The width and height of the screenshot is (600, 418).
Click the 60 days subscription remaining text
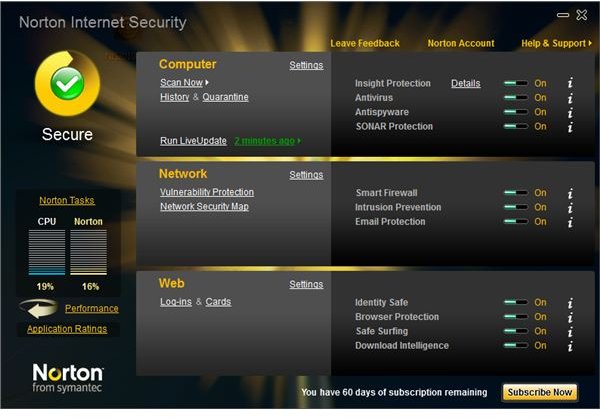point(394,392)
